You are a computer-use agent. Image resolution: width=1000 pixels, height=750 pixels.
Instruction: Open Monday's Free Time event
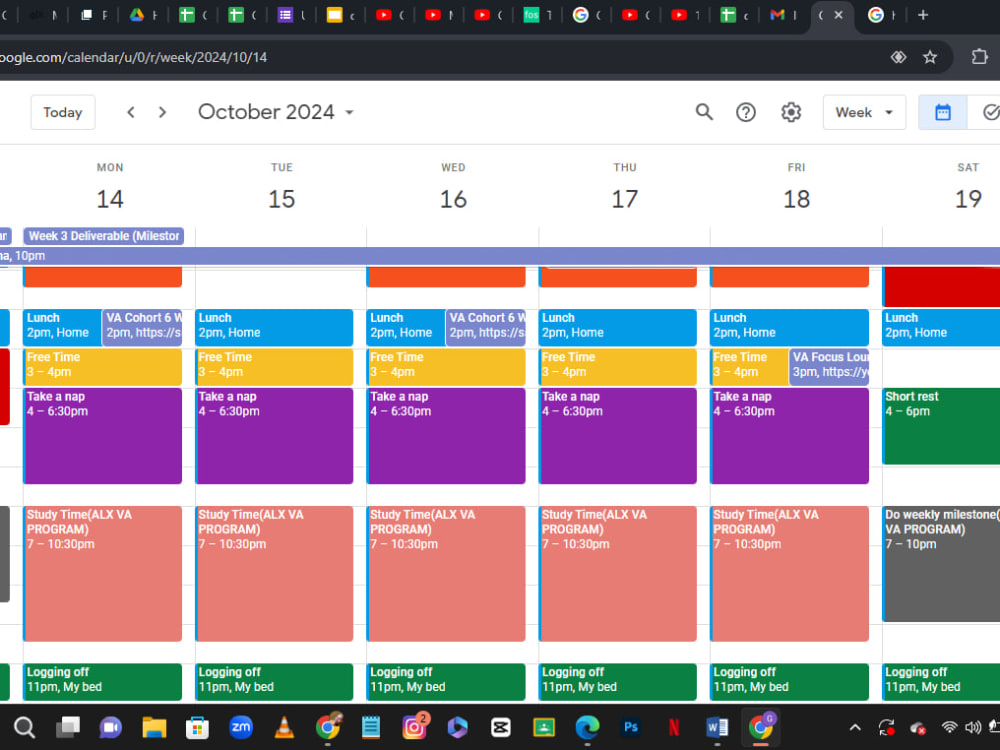tap(103, 365)
